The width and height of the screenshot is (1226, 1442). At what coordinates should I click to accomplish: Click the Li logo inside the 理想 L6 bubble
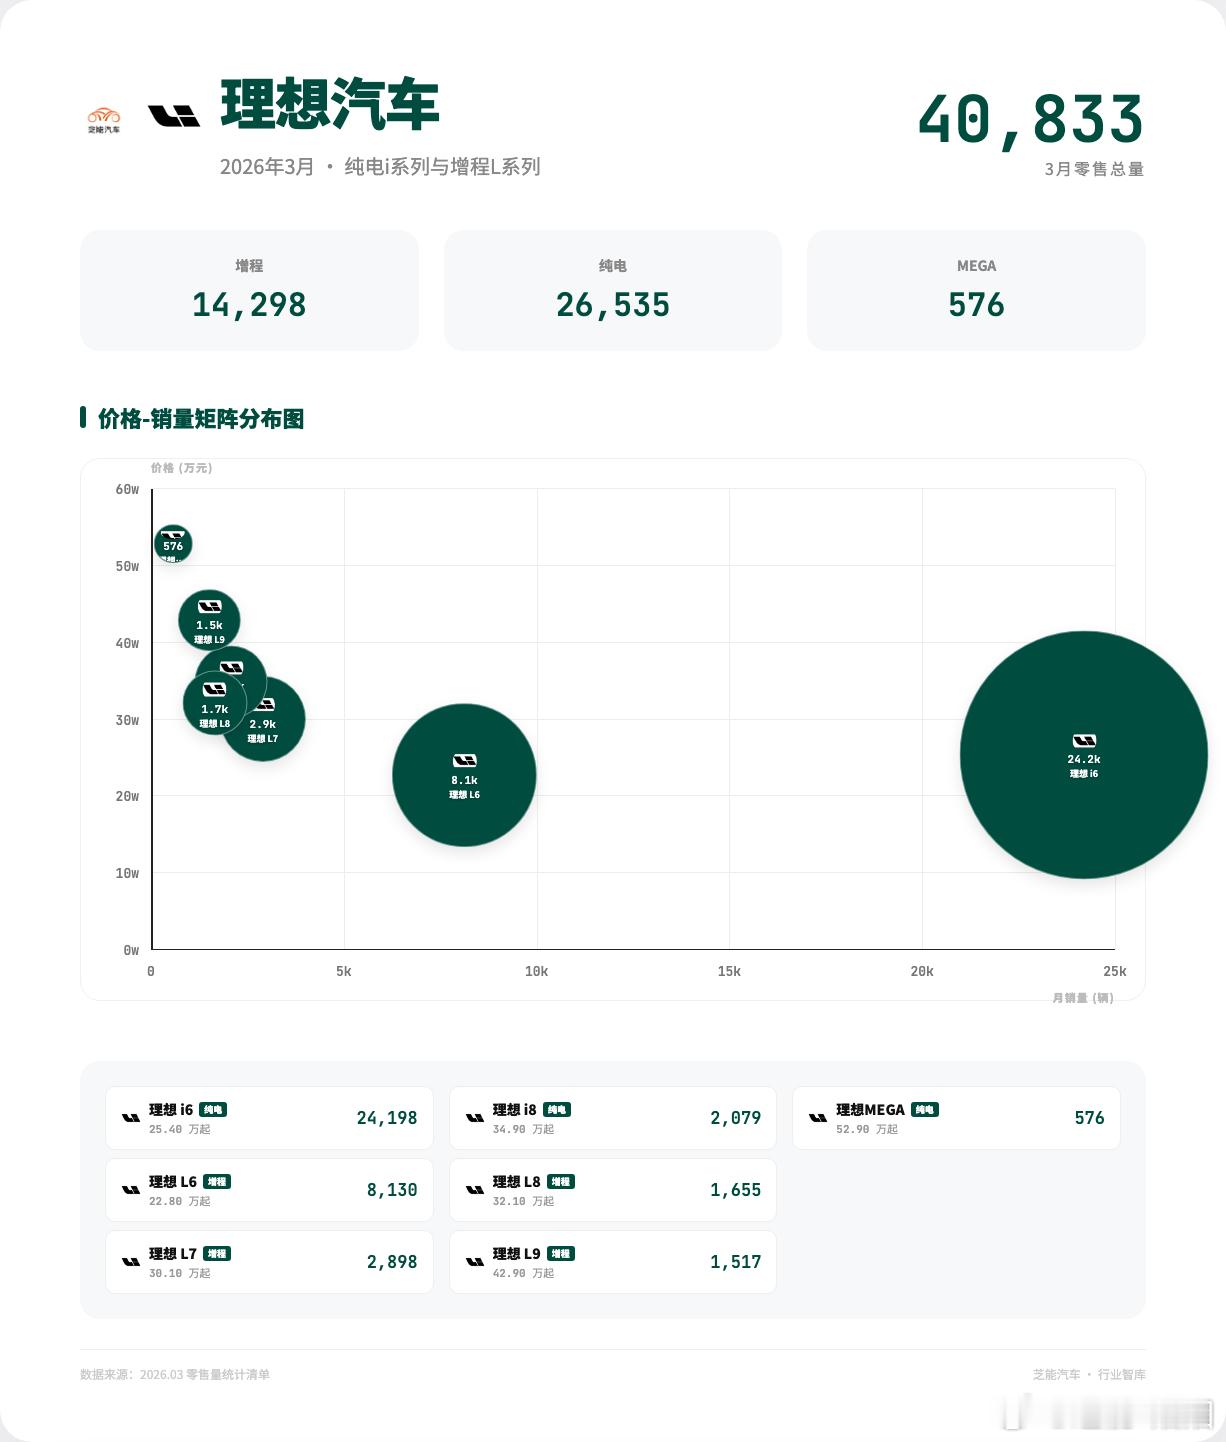pyautogui.click(x=464, y=760)
